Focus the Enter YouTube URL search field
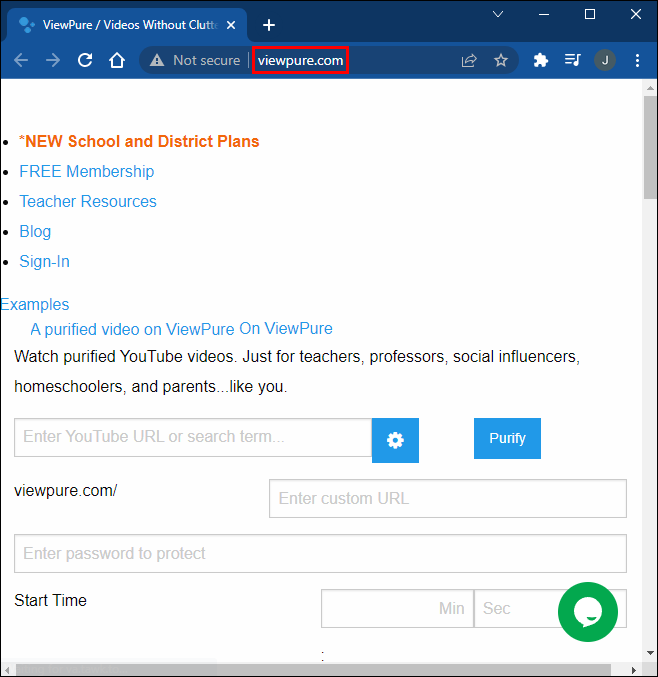This screenshot has width=658, height=677. click(192, 437)
